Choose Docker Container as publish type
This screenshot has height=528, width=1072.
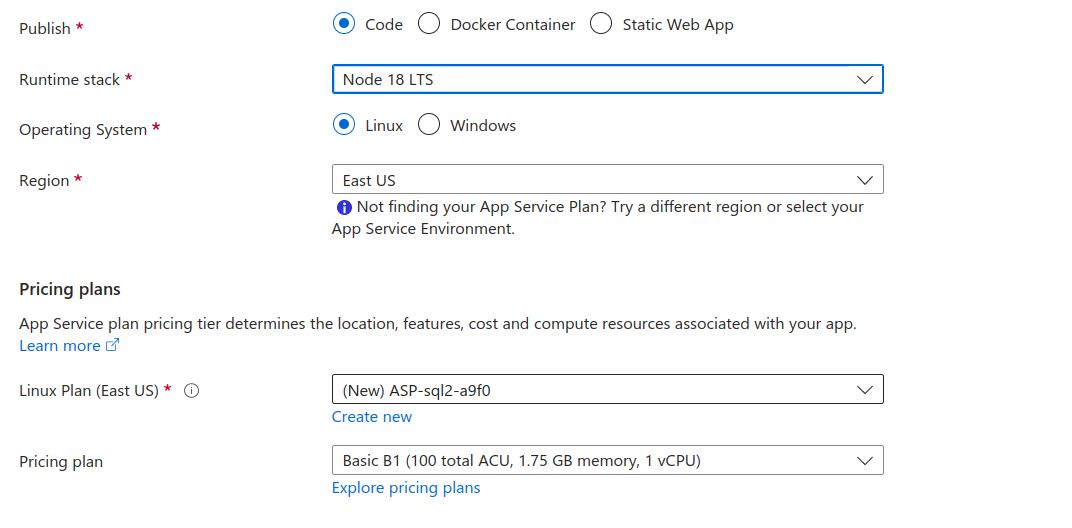[429, 24]
